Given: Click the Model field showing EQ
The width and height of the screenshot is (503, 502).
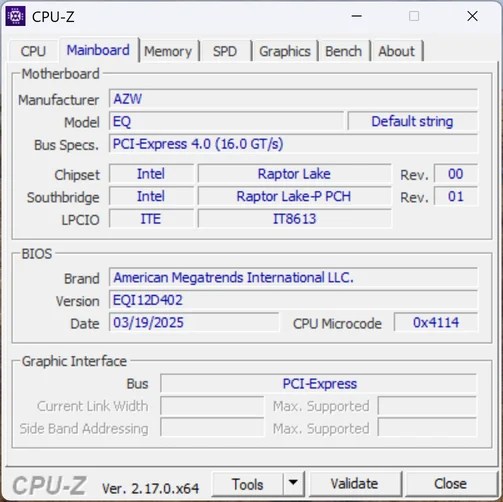Looking at the screenshot, I should tap(226, 121).
